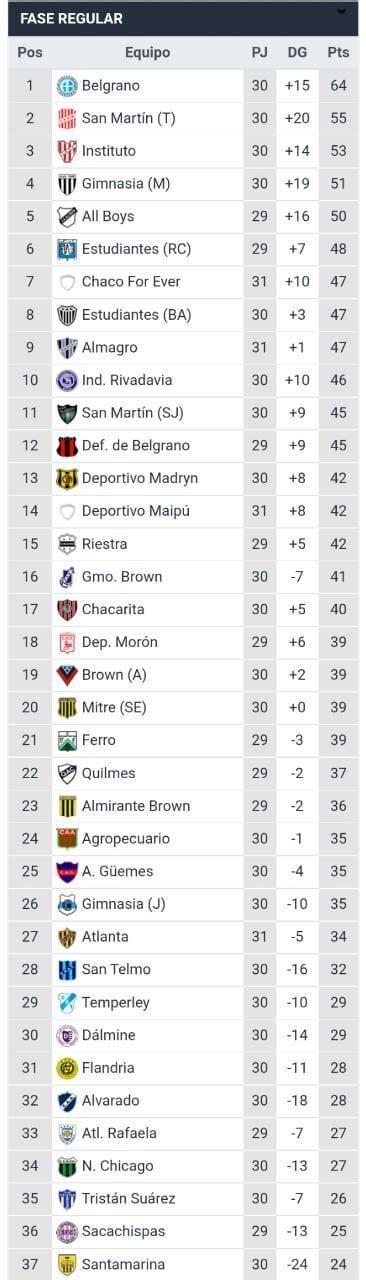Sort table by Pts column header
This screenshot has width=366, height=1280.
[338, 53]
